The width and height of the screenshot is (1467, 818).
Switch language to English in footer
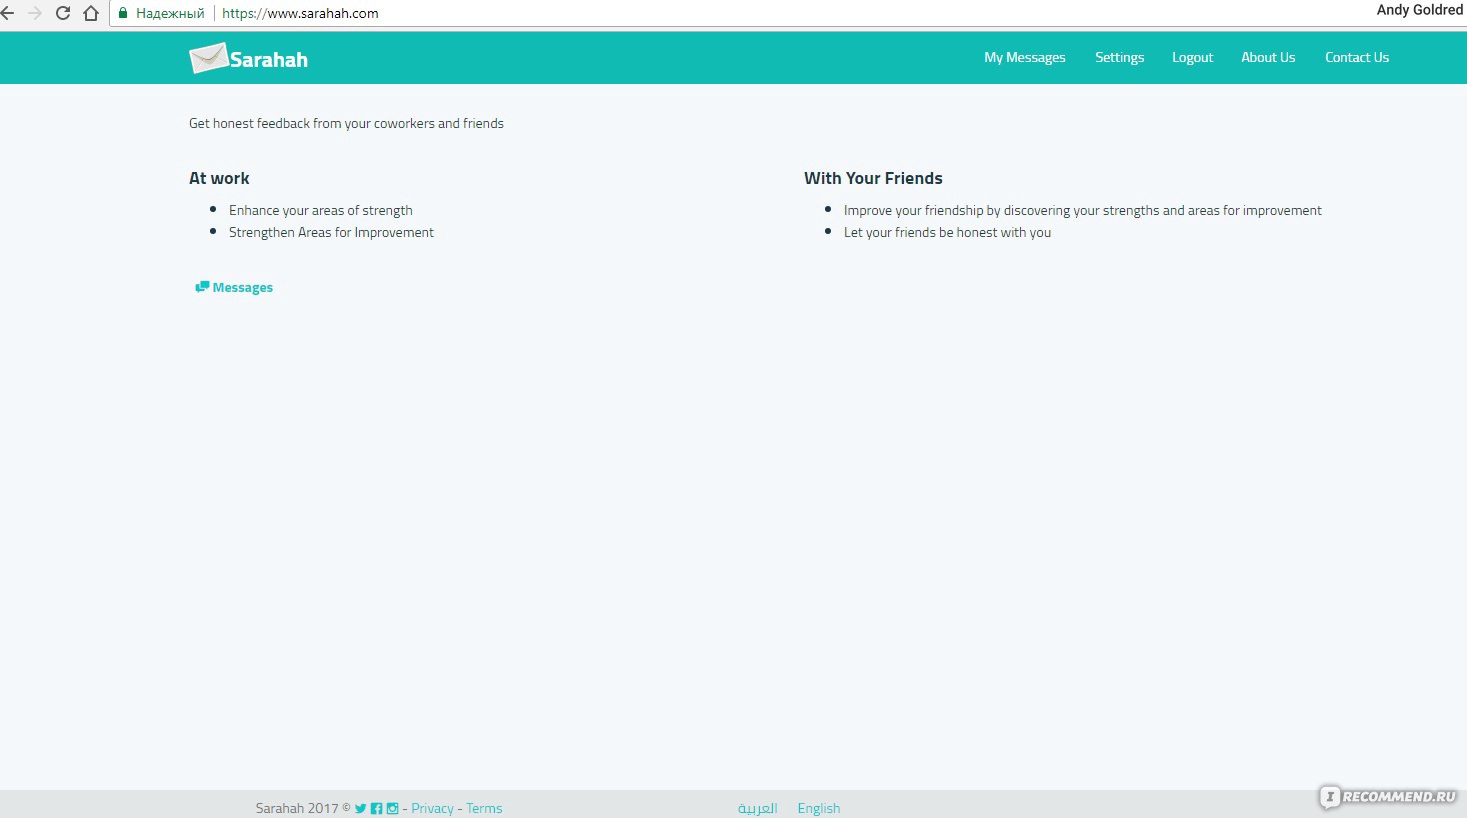click(x=819, y=808)
